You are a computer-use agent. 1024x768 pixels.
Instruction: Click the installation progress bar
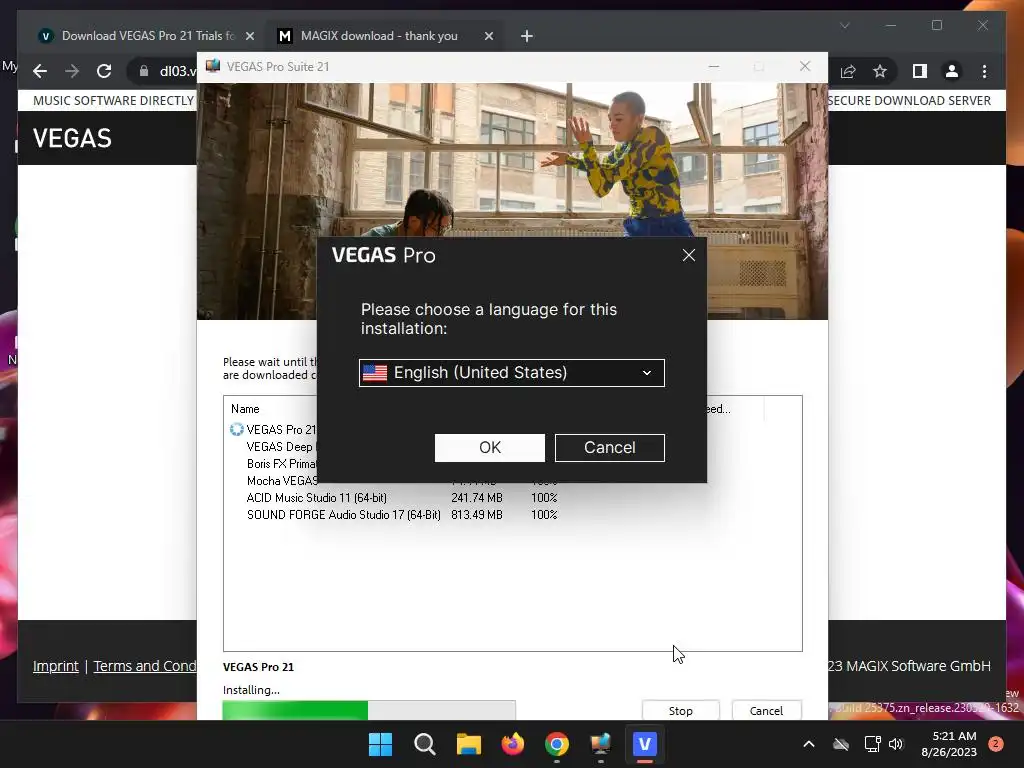click(x=369, y=710)
